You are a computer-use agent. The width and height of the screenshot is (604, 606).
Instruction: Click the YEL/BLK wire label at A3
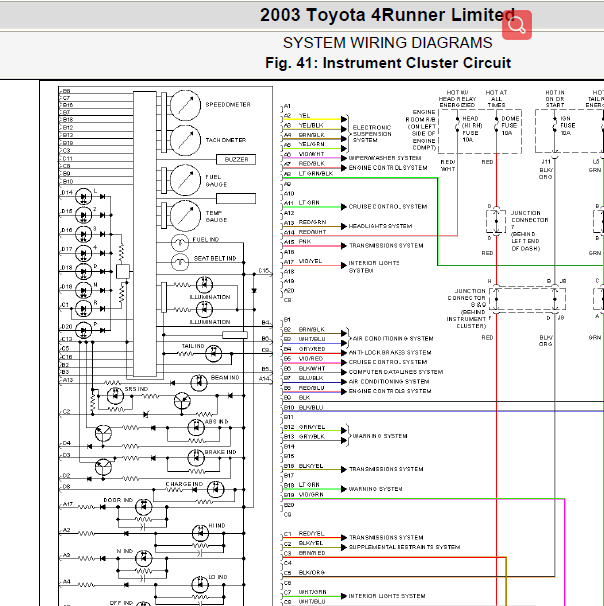[x=311, y=125]
